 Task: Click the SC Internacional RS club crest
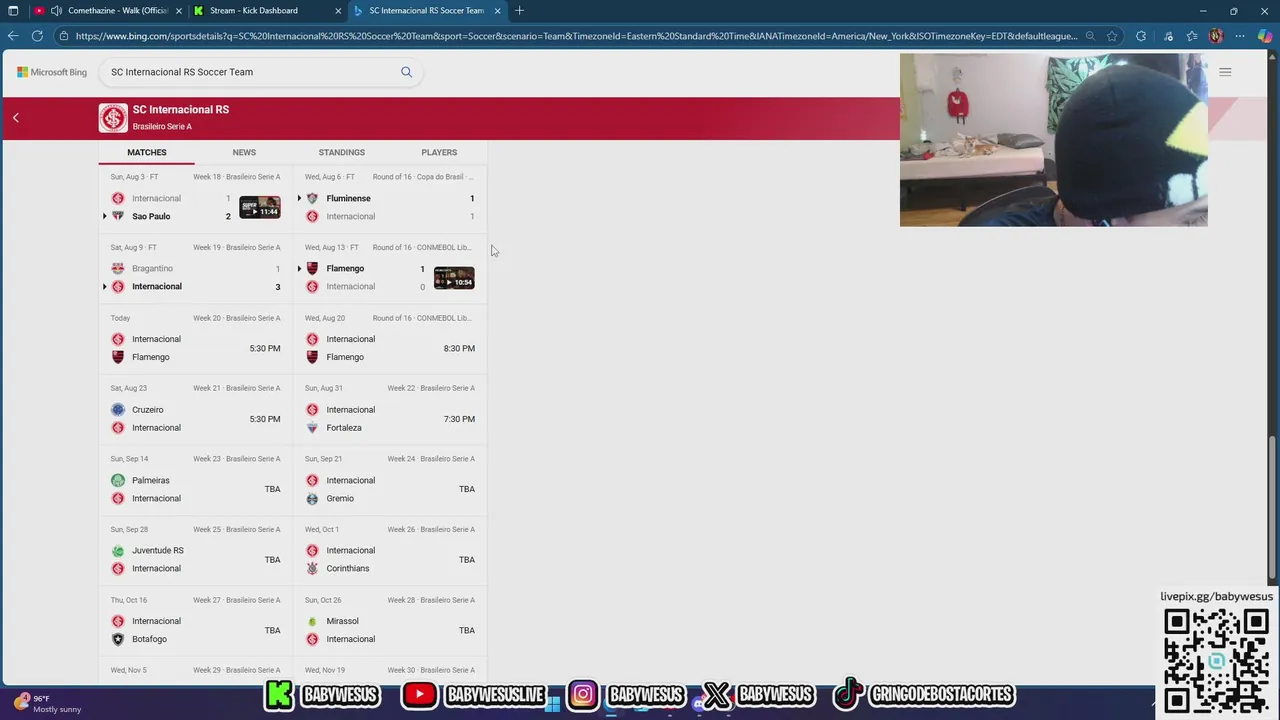pyautogui.click(x=113, y=118)
